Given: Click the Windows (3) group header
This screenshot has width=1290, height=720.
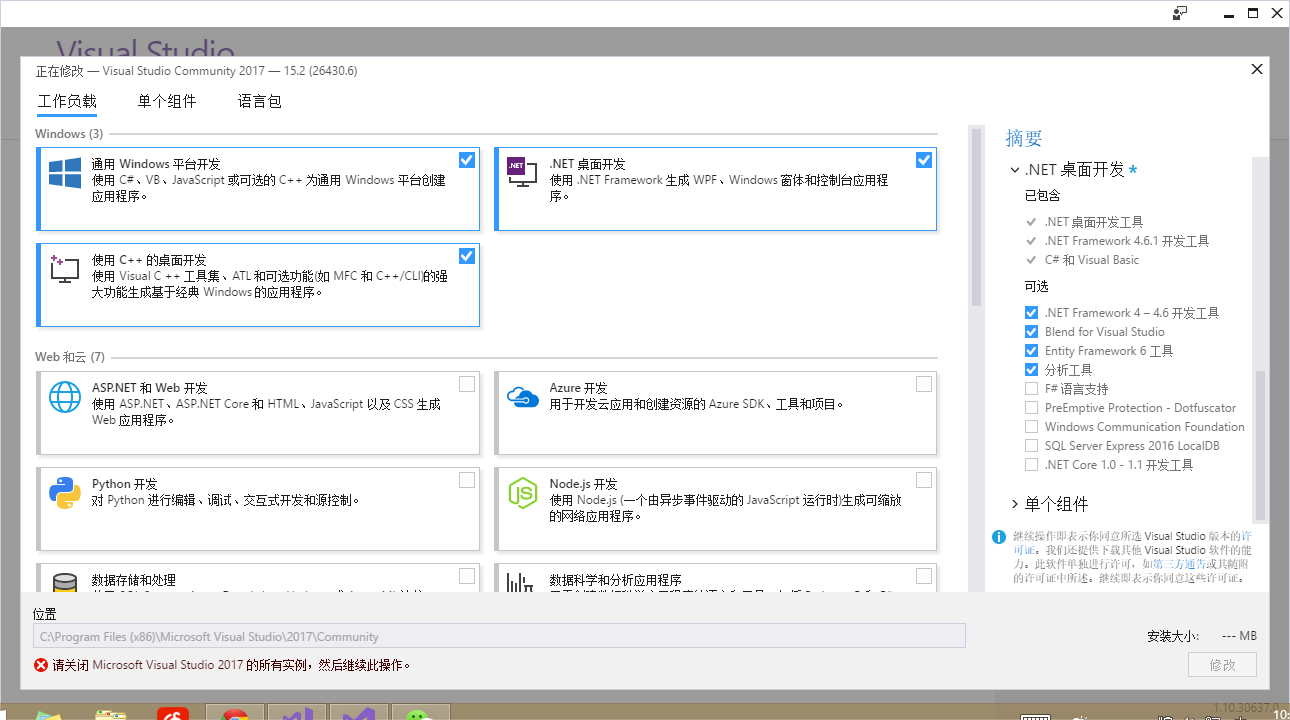Looking at the screenshot, I should click(x=69, y=134).
